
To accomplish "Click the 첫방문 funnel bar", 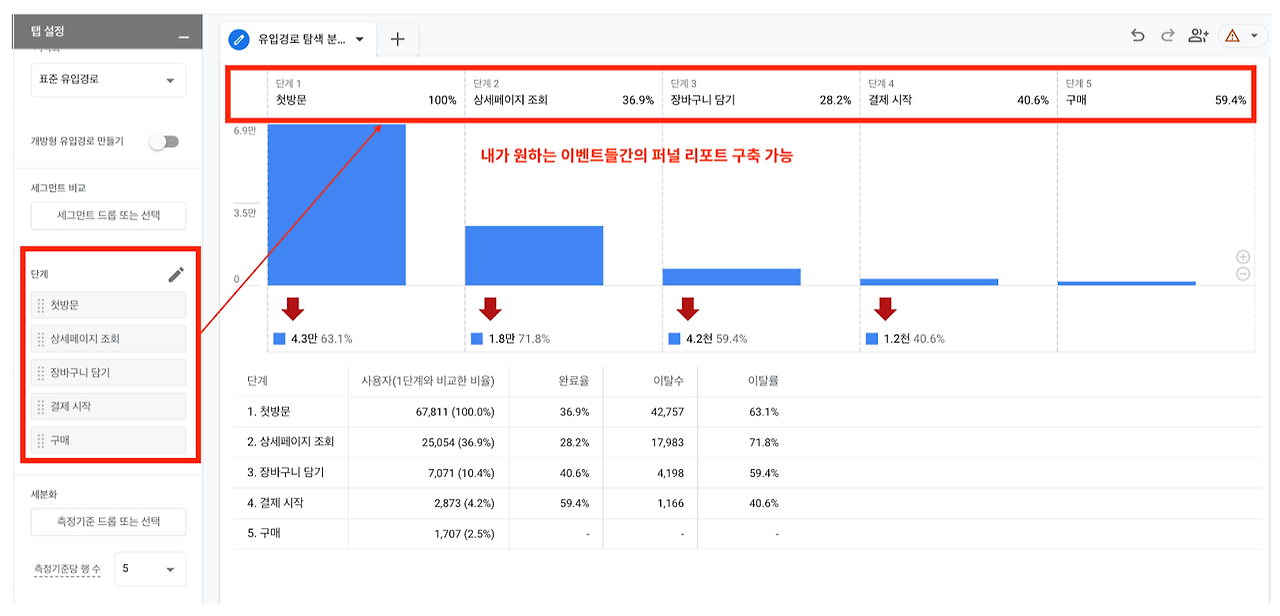I will click(337, 205).
